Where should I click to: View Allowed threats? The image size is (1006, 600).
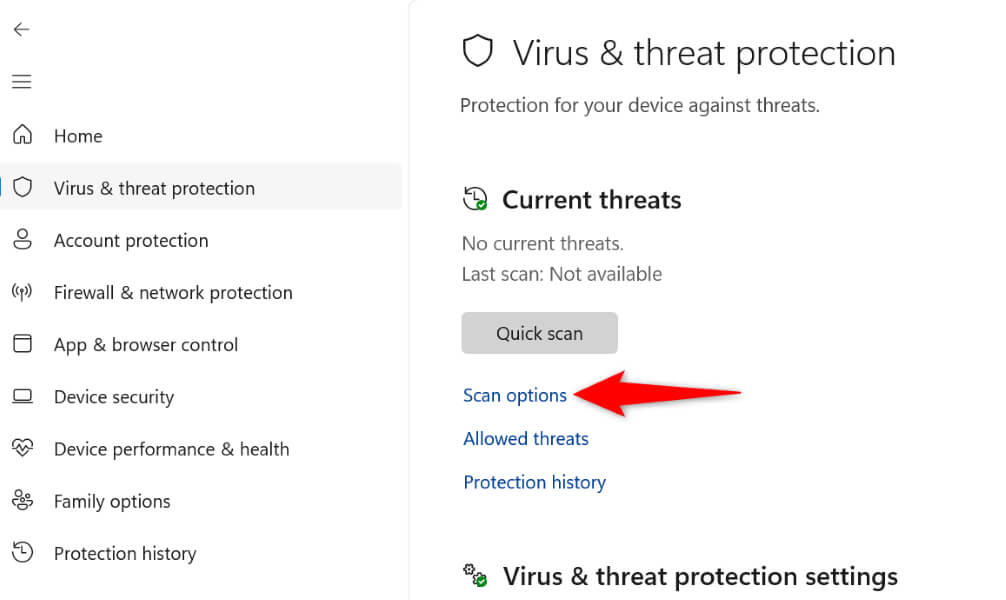526,439
